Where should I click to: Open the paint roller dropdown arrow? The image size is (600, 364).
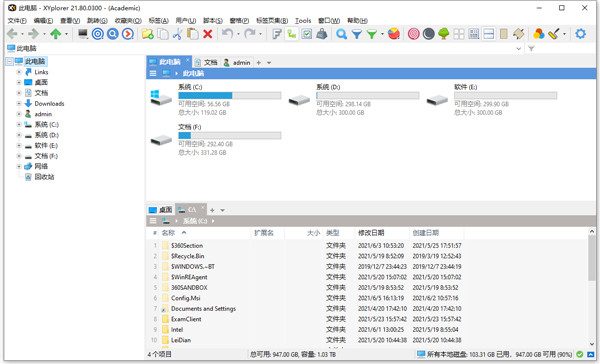pyautogui.click(x=564, y=34)
